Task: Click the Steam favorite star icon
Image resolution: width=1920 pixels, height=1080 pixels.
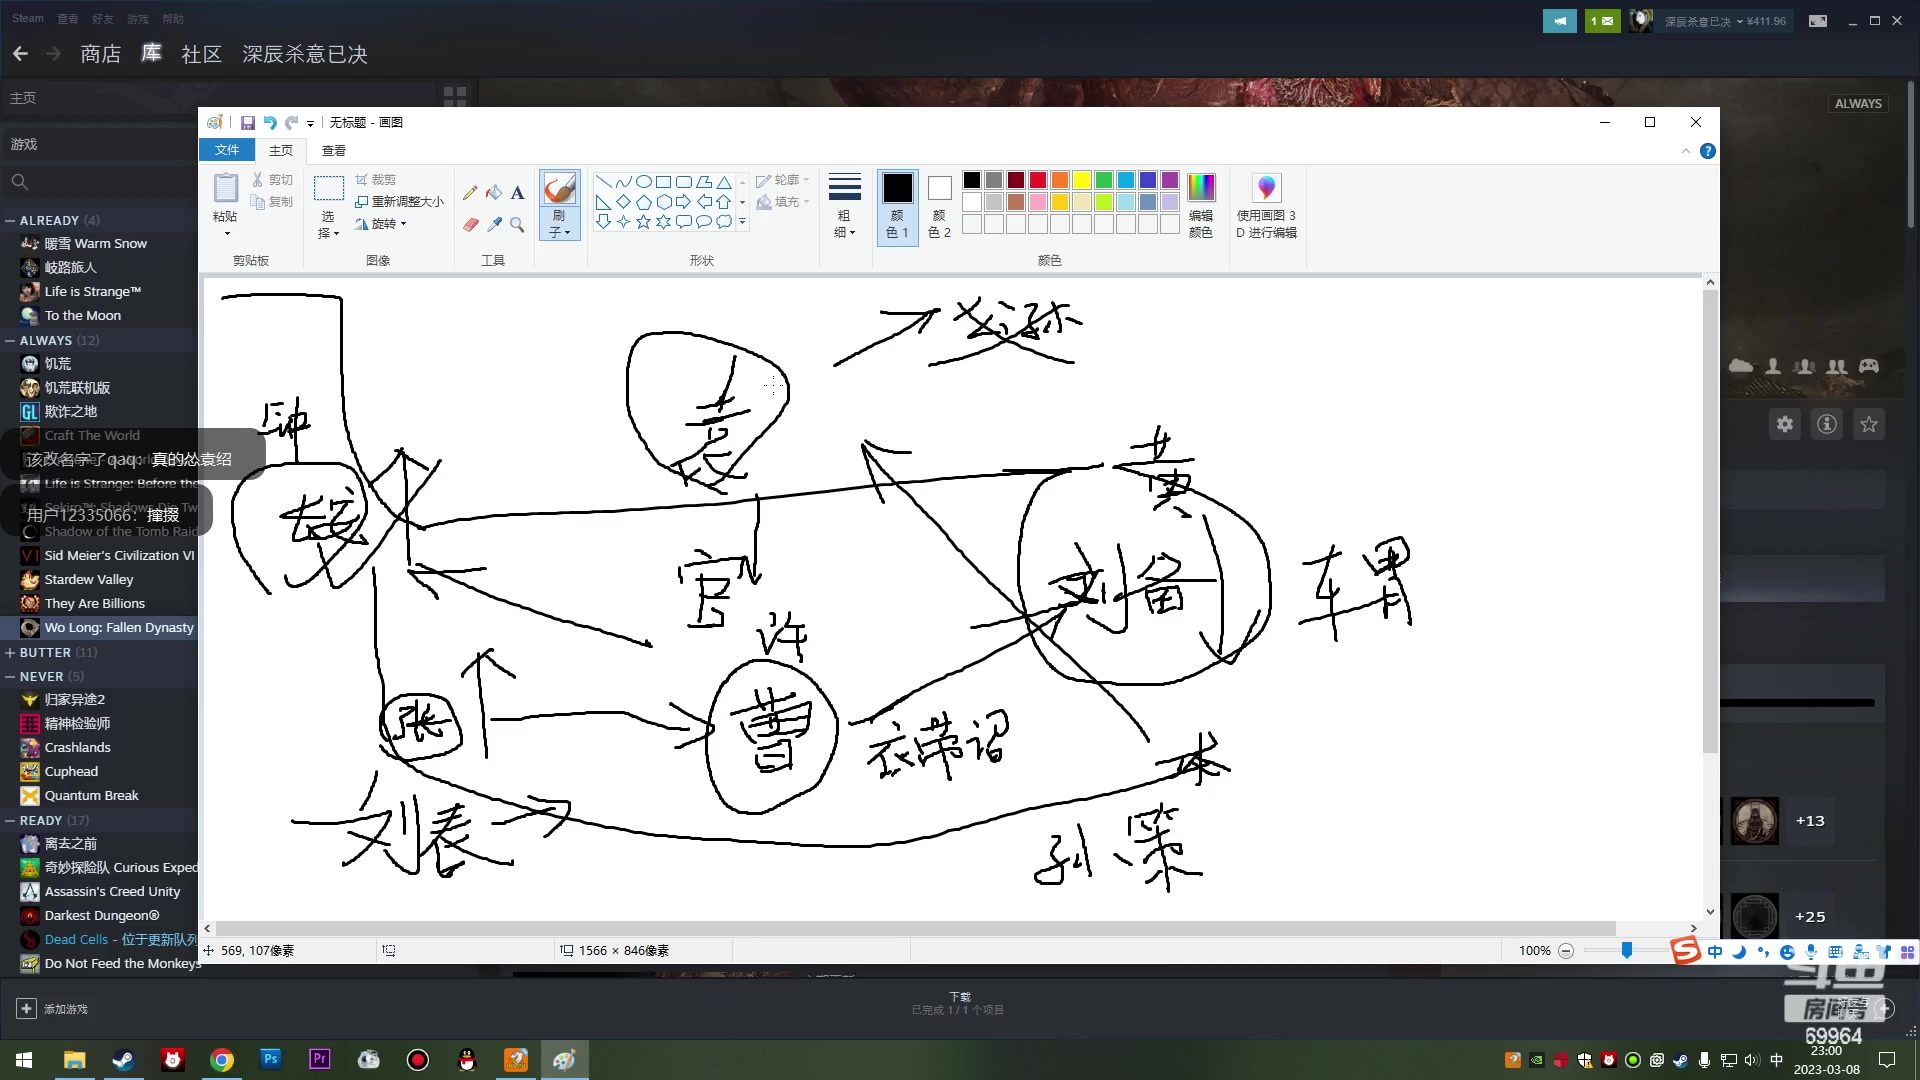Action: 1869,425
